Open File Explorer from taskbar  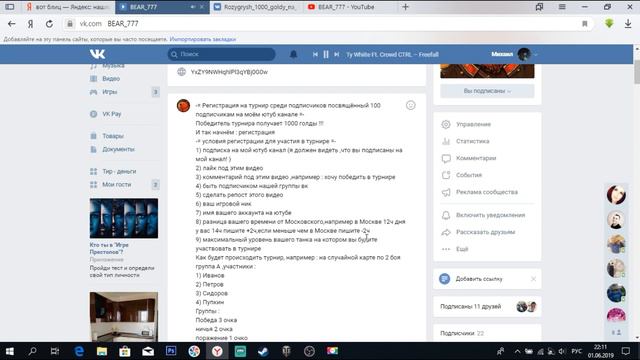pos(102,351)
